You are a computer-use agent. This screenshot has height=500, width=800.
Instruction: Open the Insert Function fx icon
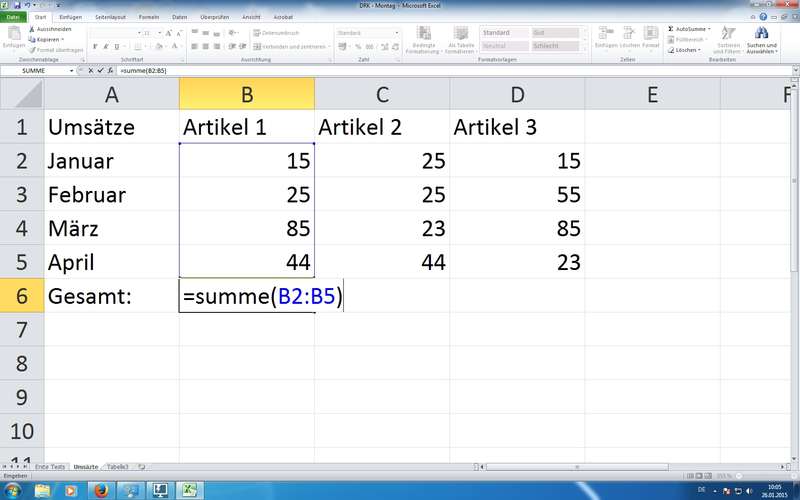tap(112, 71)
